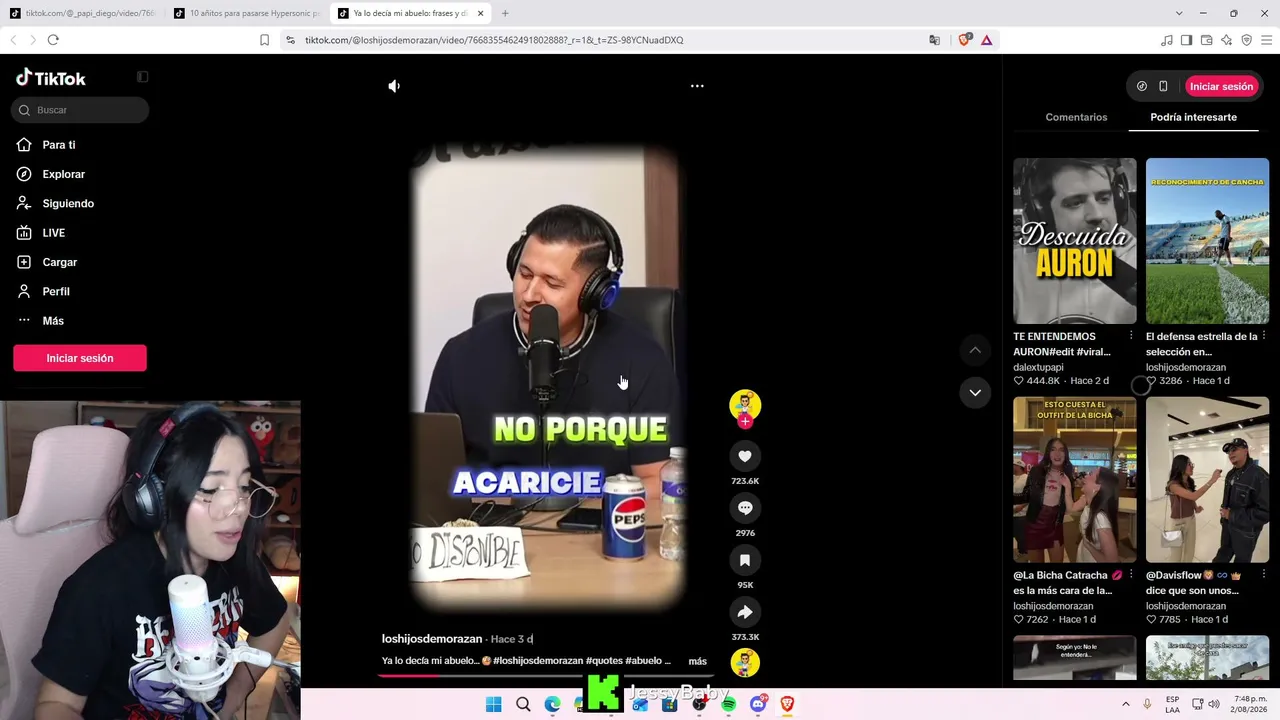1280x720 pixels.
Task: Collapse the TikTok sidebar panel
Action: point(142,77)
